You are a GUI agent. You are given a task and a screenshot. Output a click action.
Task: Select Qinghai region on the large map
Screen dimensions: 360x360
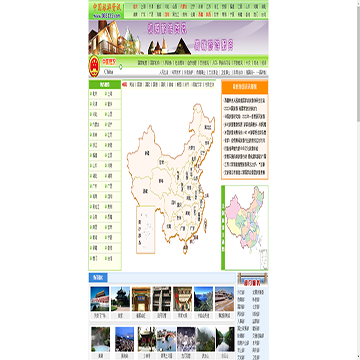[x=161, y=180]
